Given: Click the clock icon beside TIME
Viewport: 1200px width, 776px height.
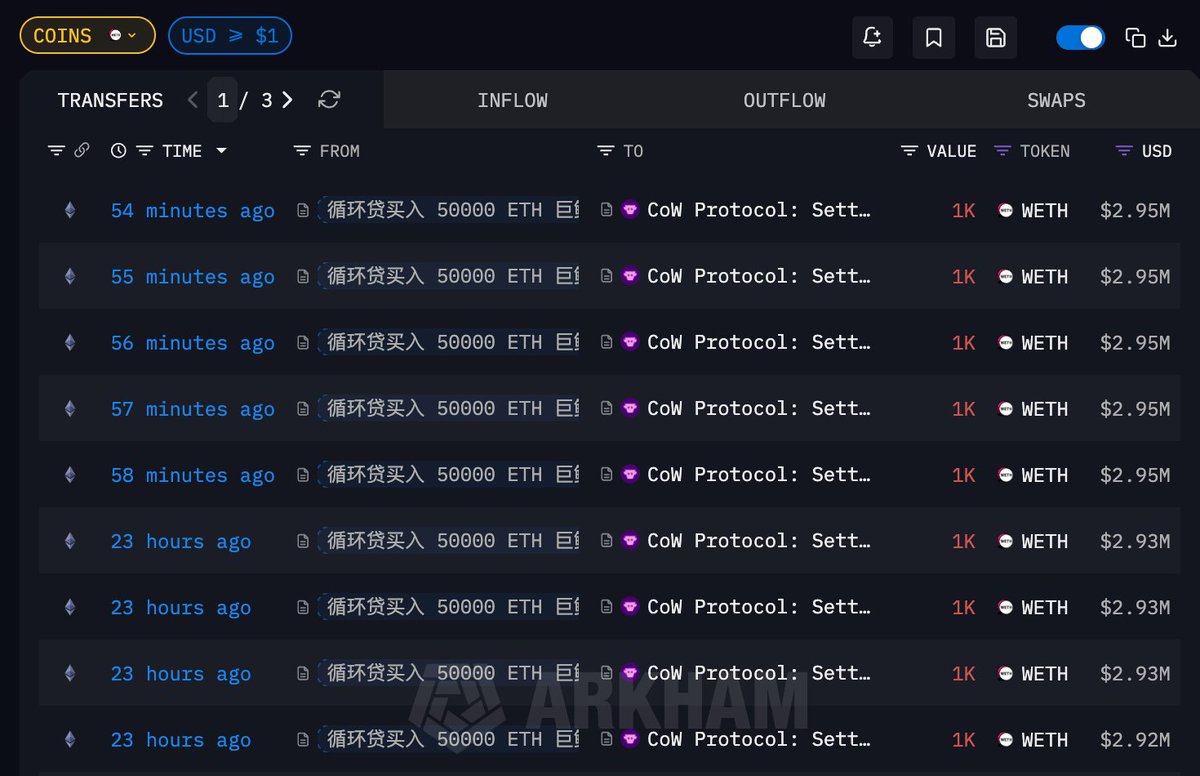Looking at the screenshot, I should (118, 150).
